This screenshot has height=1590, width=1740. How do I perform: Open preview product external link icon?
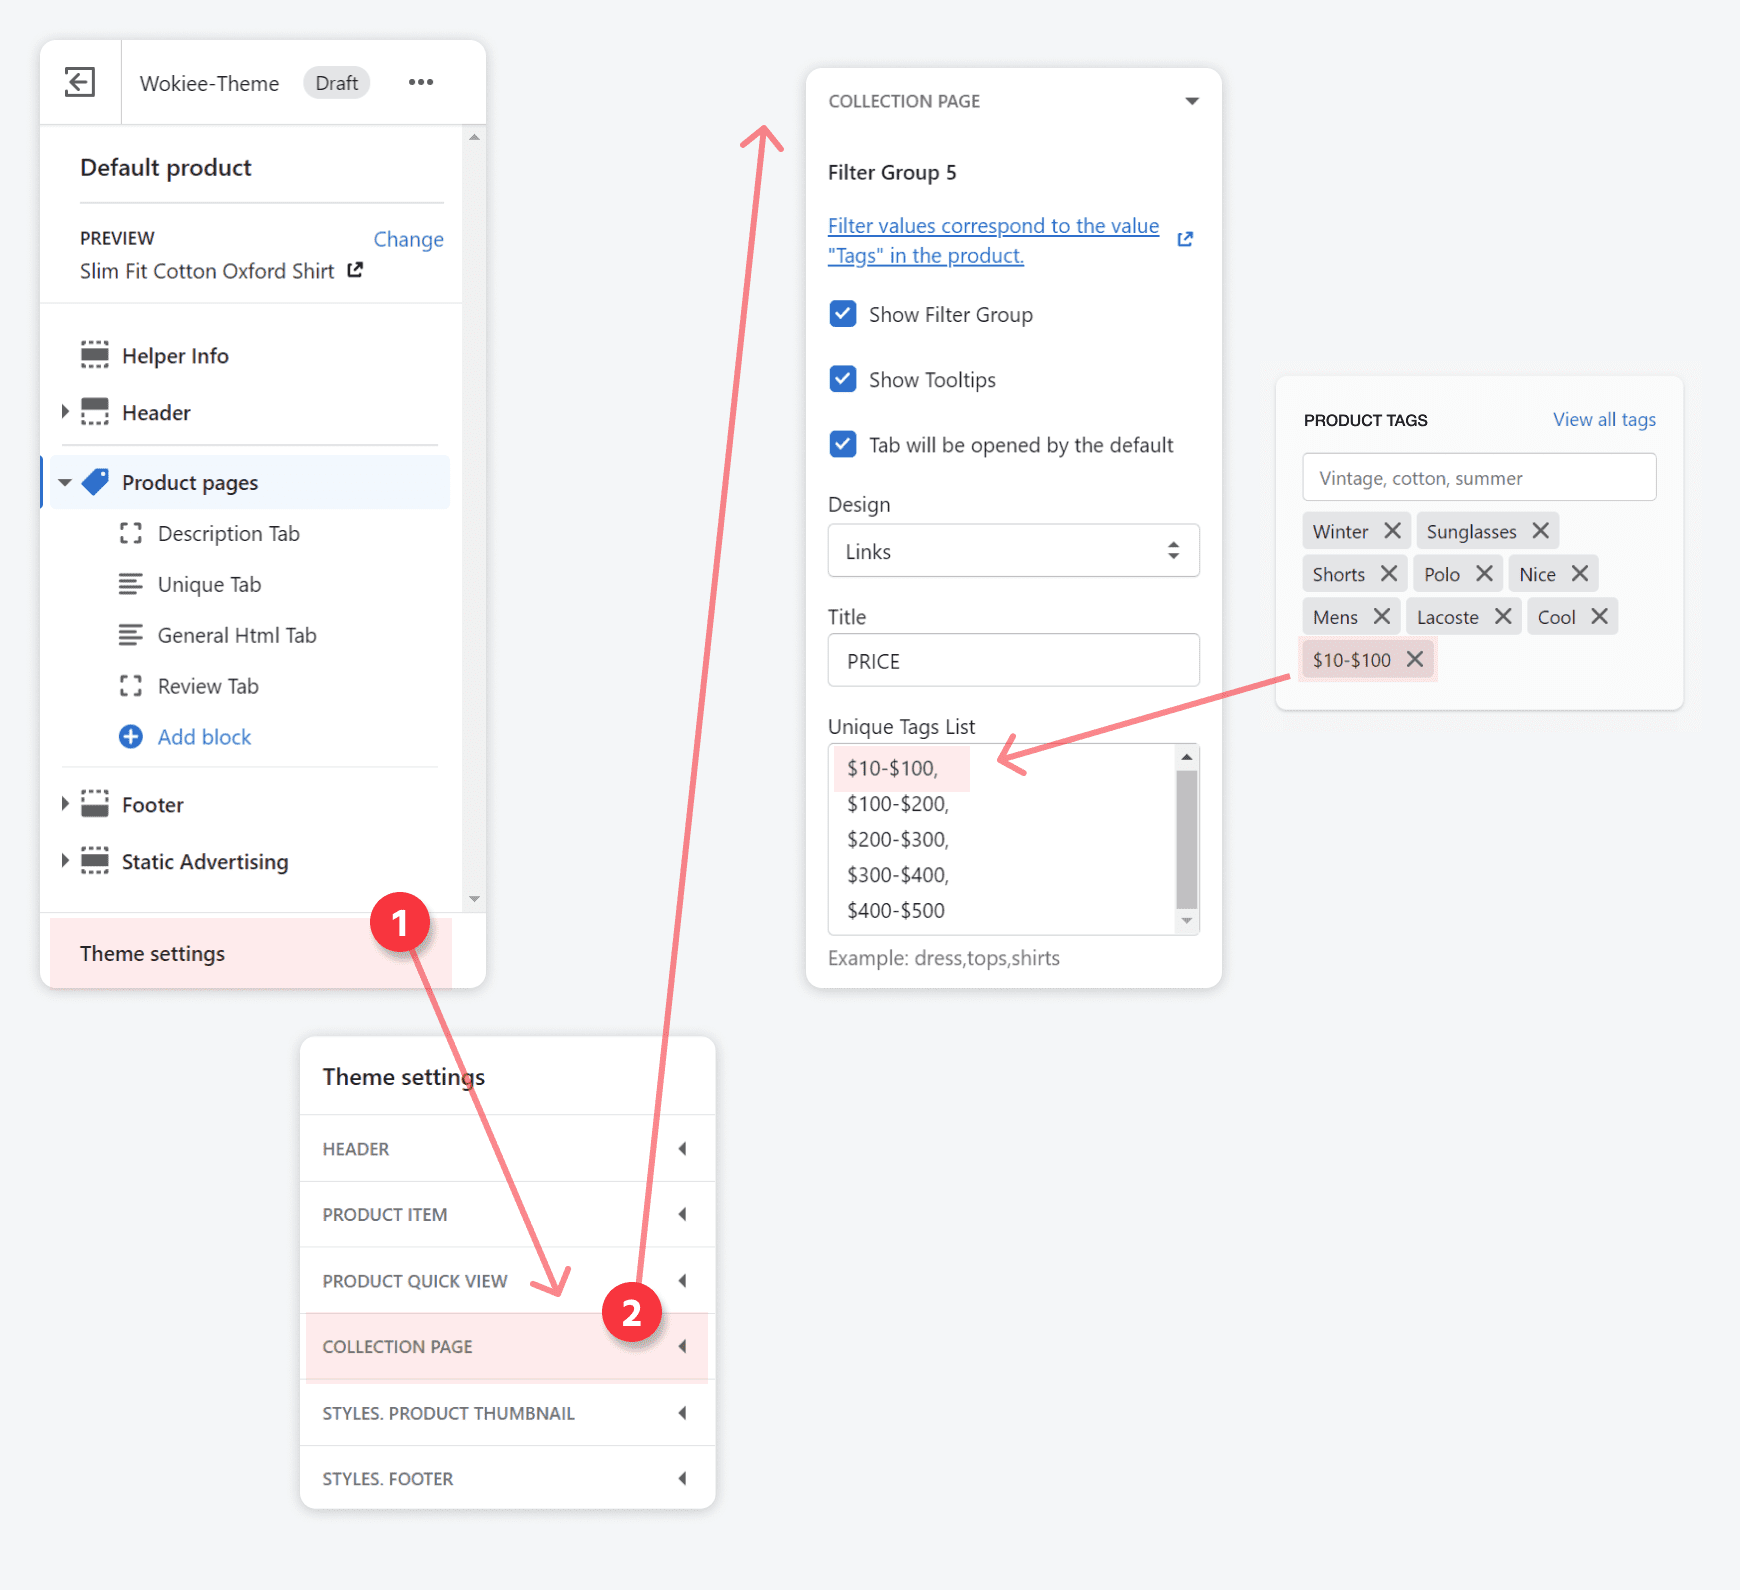coord(355,270)
